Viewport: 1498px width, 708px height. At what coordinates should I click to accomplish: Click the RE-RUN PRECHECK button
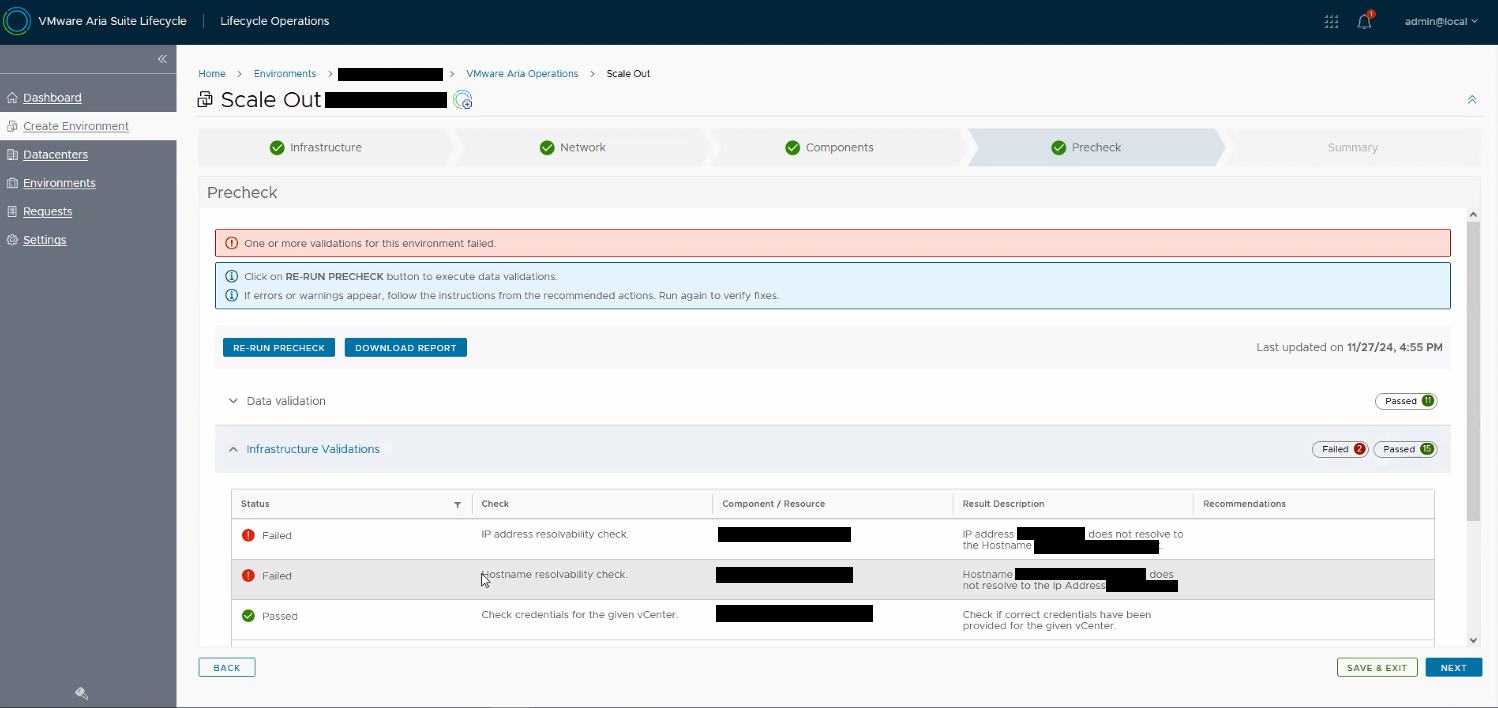point(279,348)
